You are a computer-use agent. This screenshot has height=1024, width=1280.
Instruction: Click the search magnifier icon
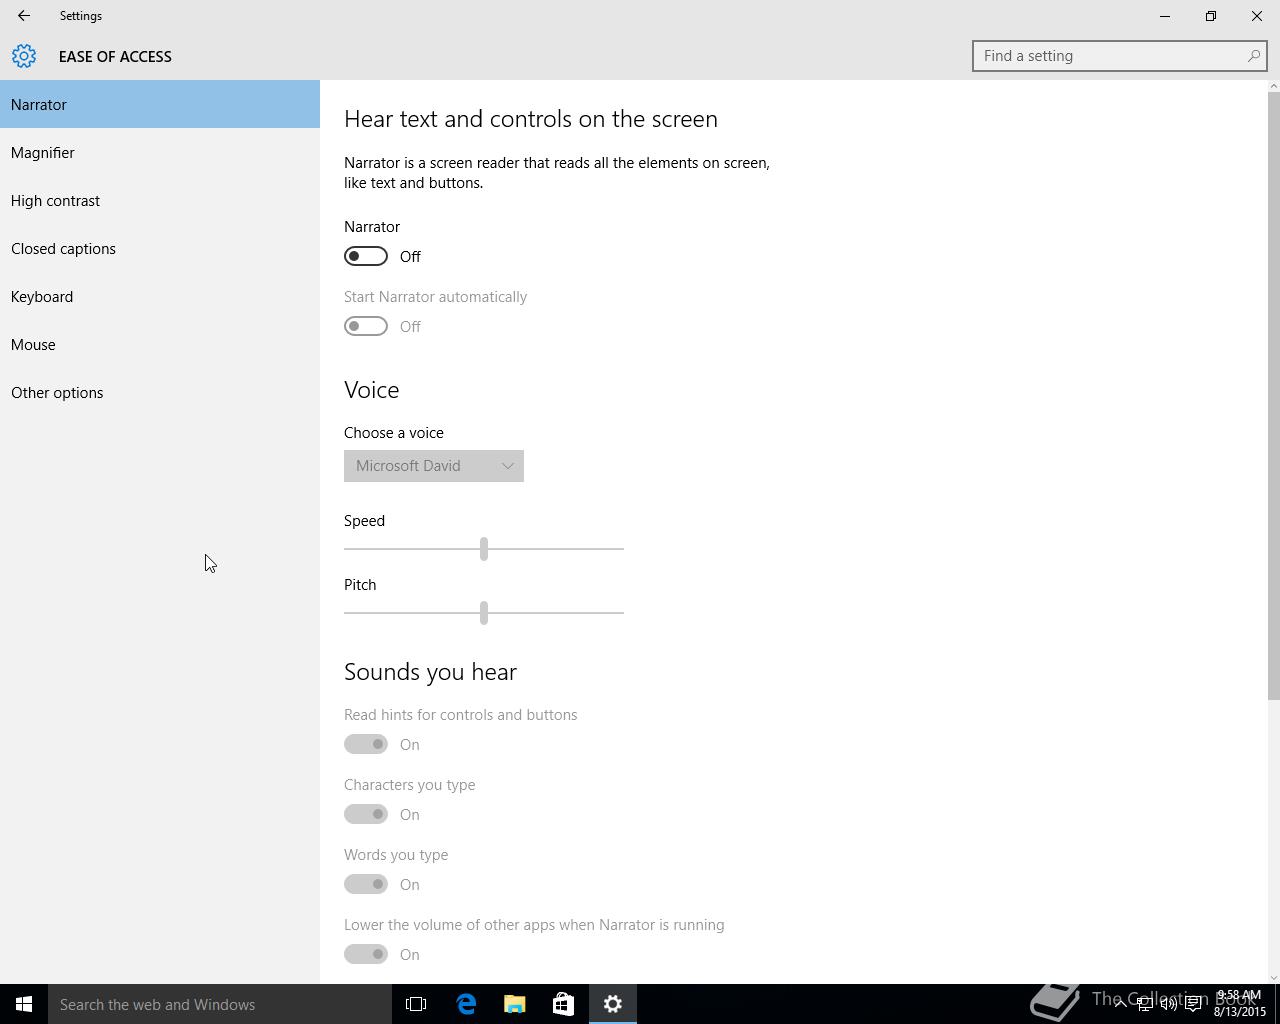[x=1254, y=56]
